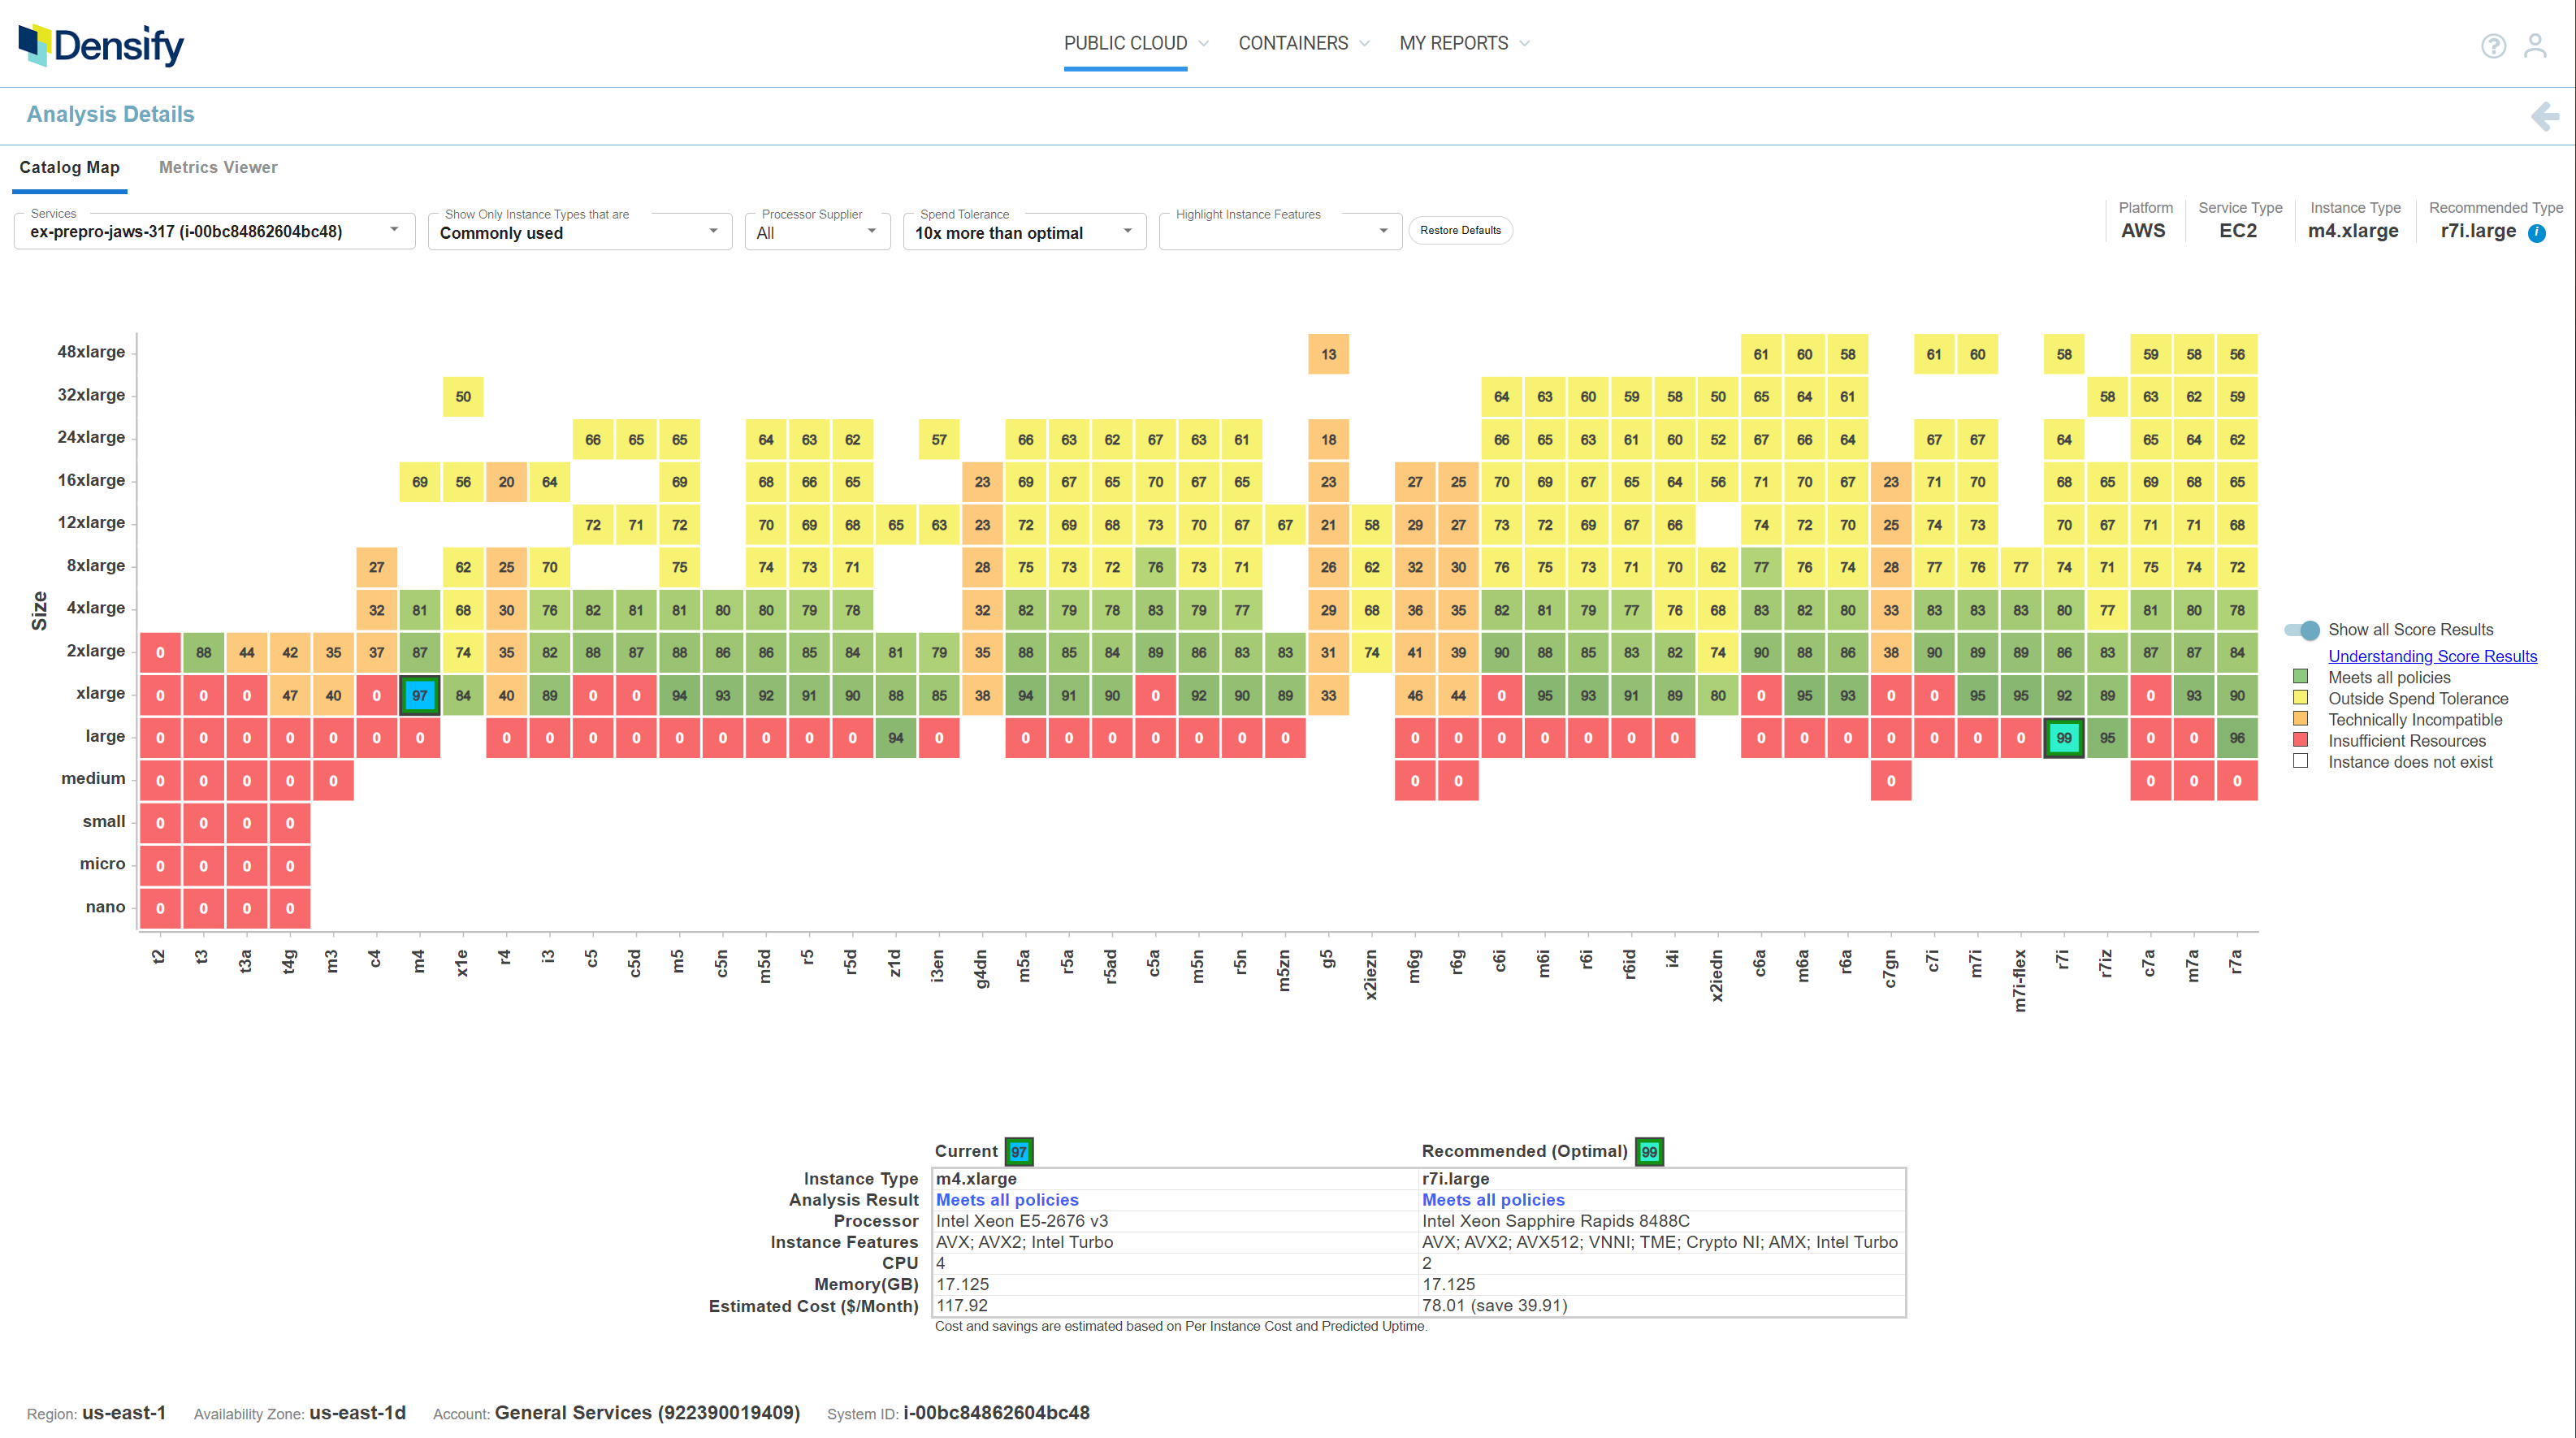Switch to the Metrics Viewer tab
Viewport: 2576px width, 1438px height.
[218, 167]
